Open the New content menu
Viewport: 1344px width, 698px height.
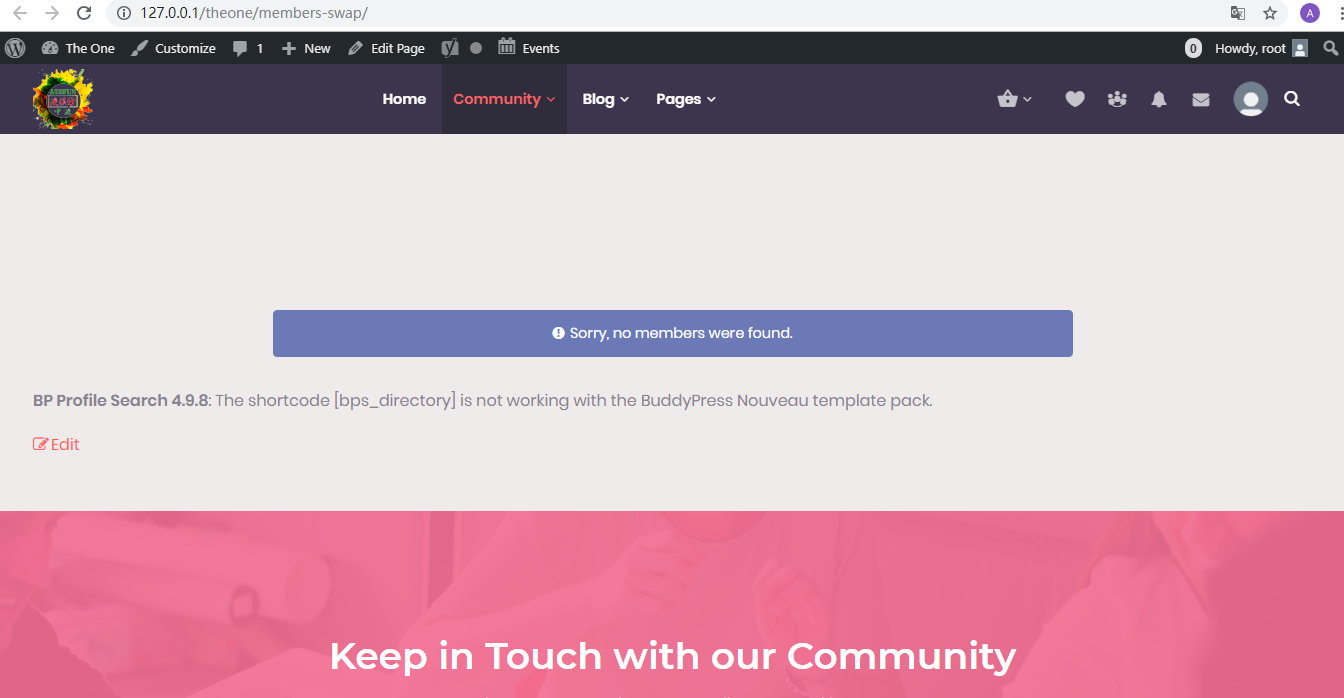click(x=306, y=48)
